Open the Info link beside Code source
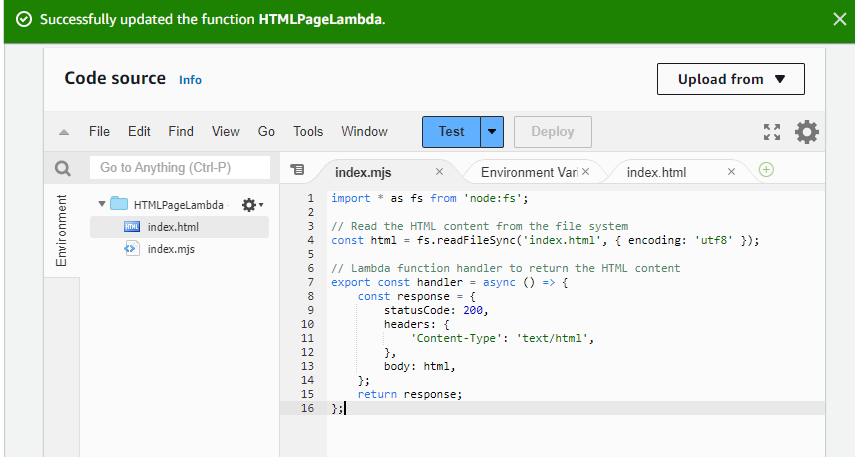 click(190, 80)
